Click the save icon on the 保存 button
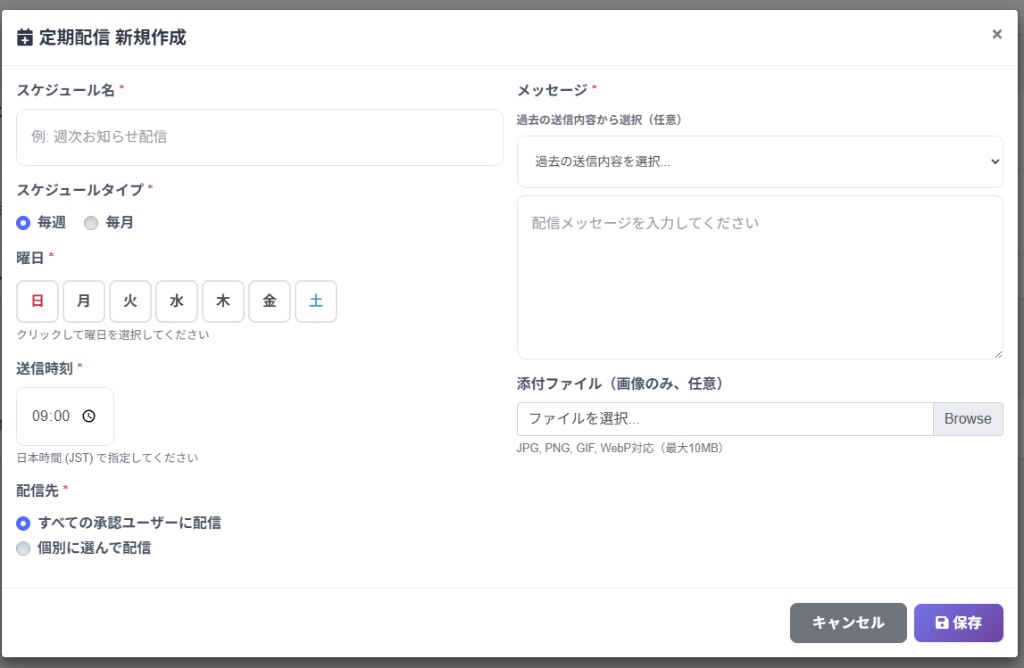 pyautogui.click(x=941, y=622)
